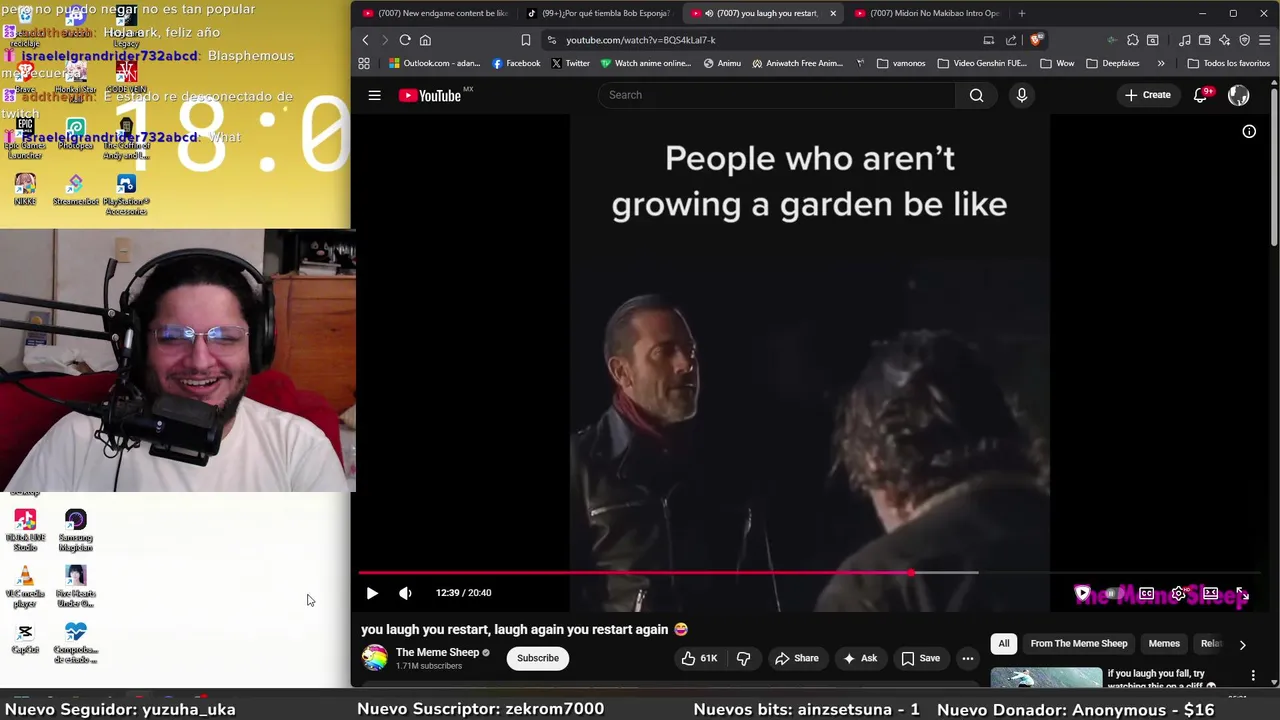This screenshot has height=720, width=1280.
Task: Open a new browser tab
Action: [x=1021, y=13]
